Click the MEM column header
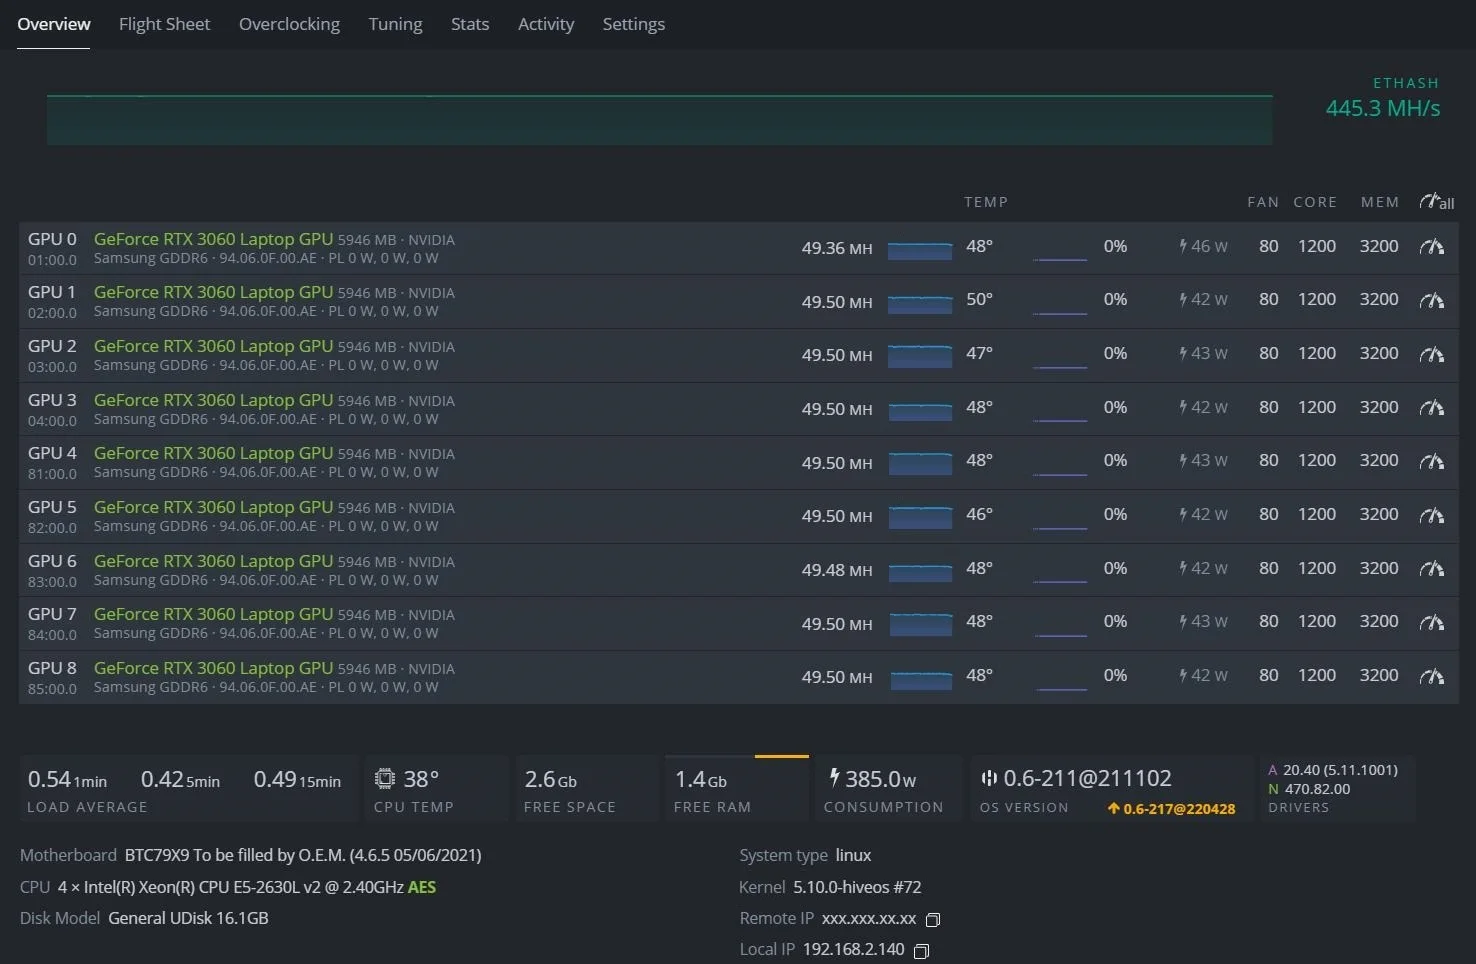Viewport: 1476px width, 964px height. [x=1380, y=202]
